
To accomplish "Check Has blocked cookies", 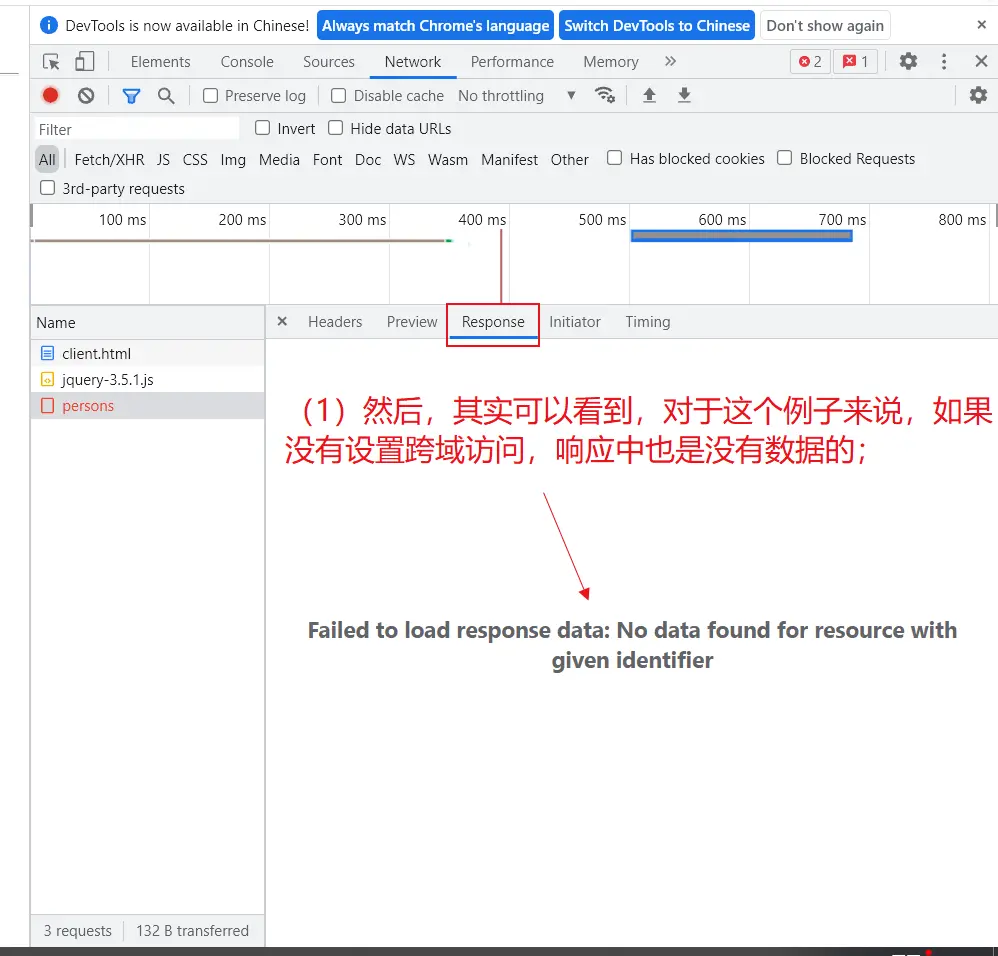I will pos(614,158).
